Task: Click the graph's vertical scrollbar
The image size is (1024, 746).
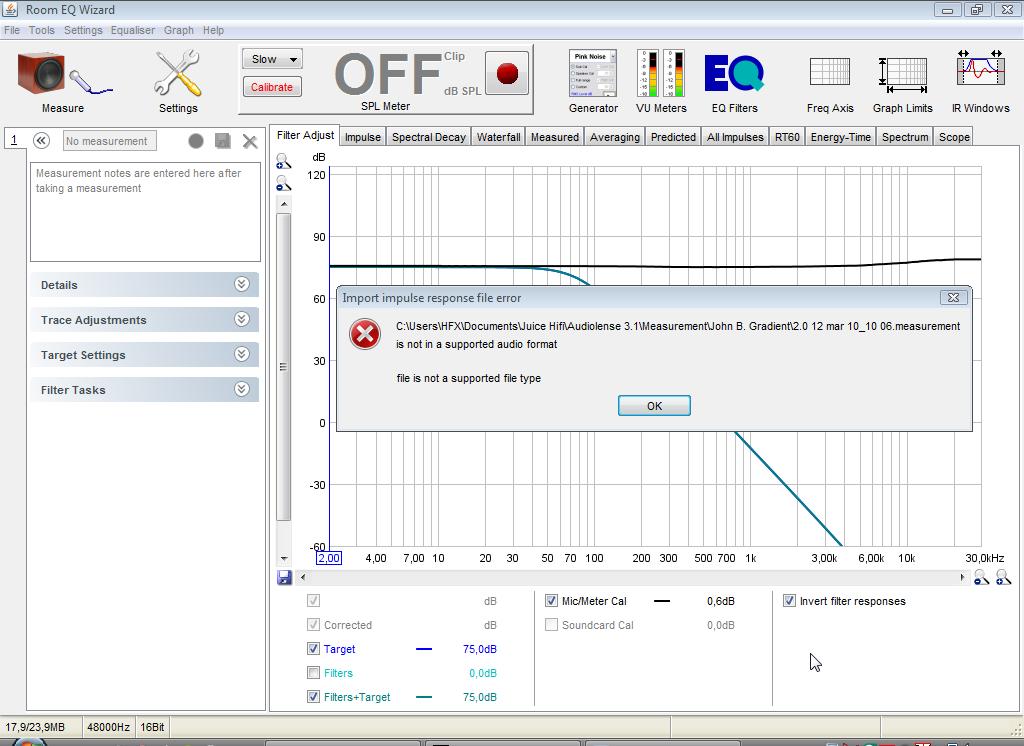Action: point(284,366)
